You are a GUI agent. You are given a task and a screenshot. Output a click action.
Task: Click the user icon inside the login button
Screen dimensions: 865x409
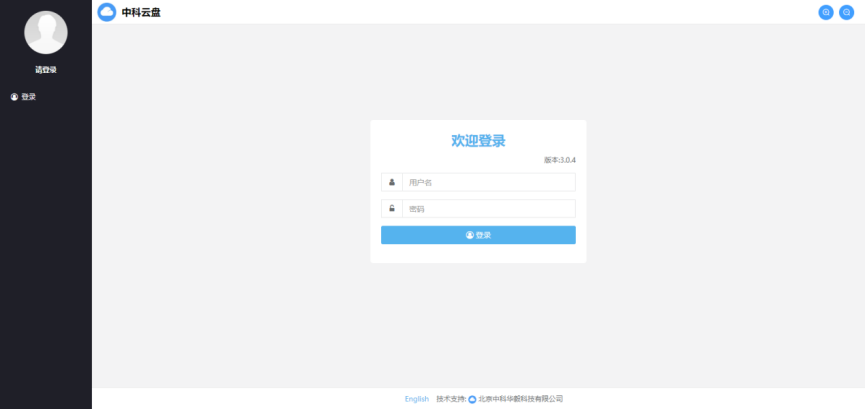pos(469,235)
